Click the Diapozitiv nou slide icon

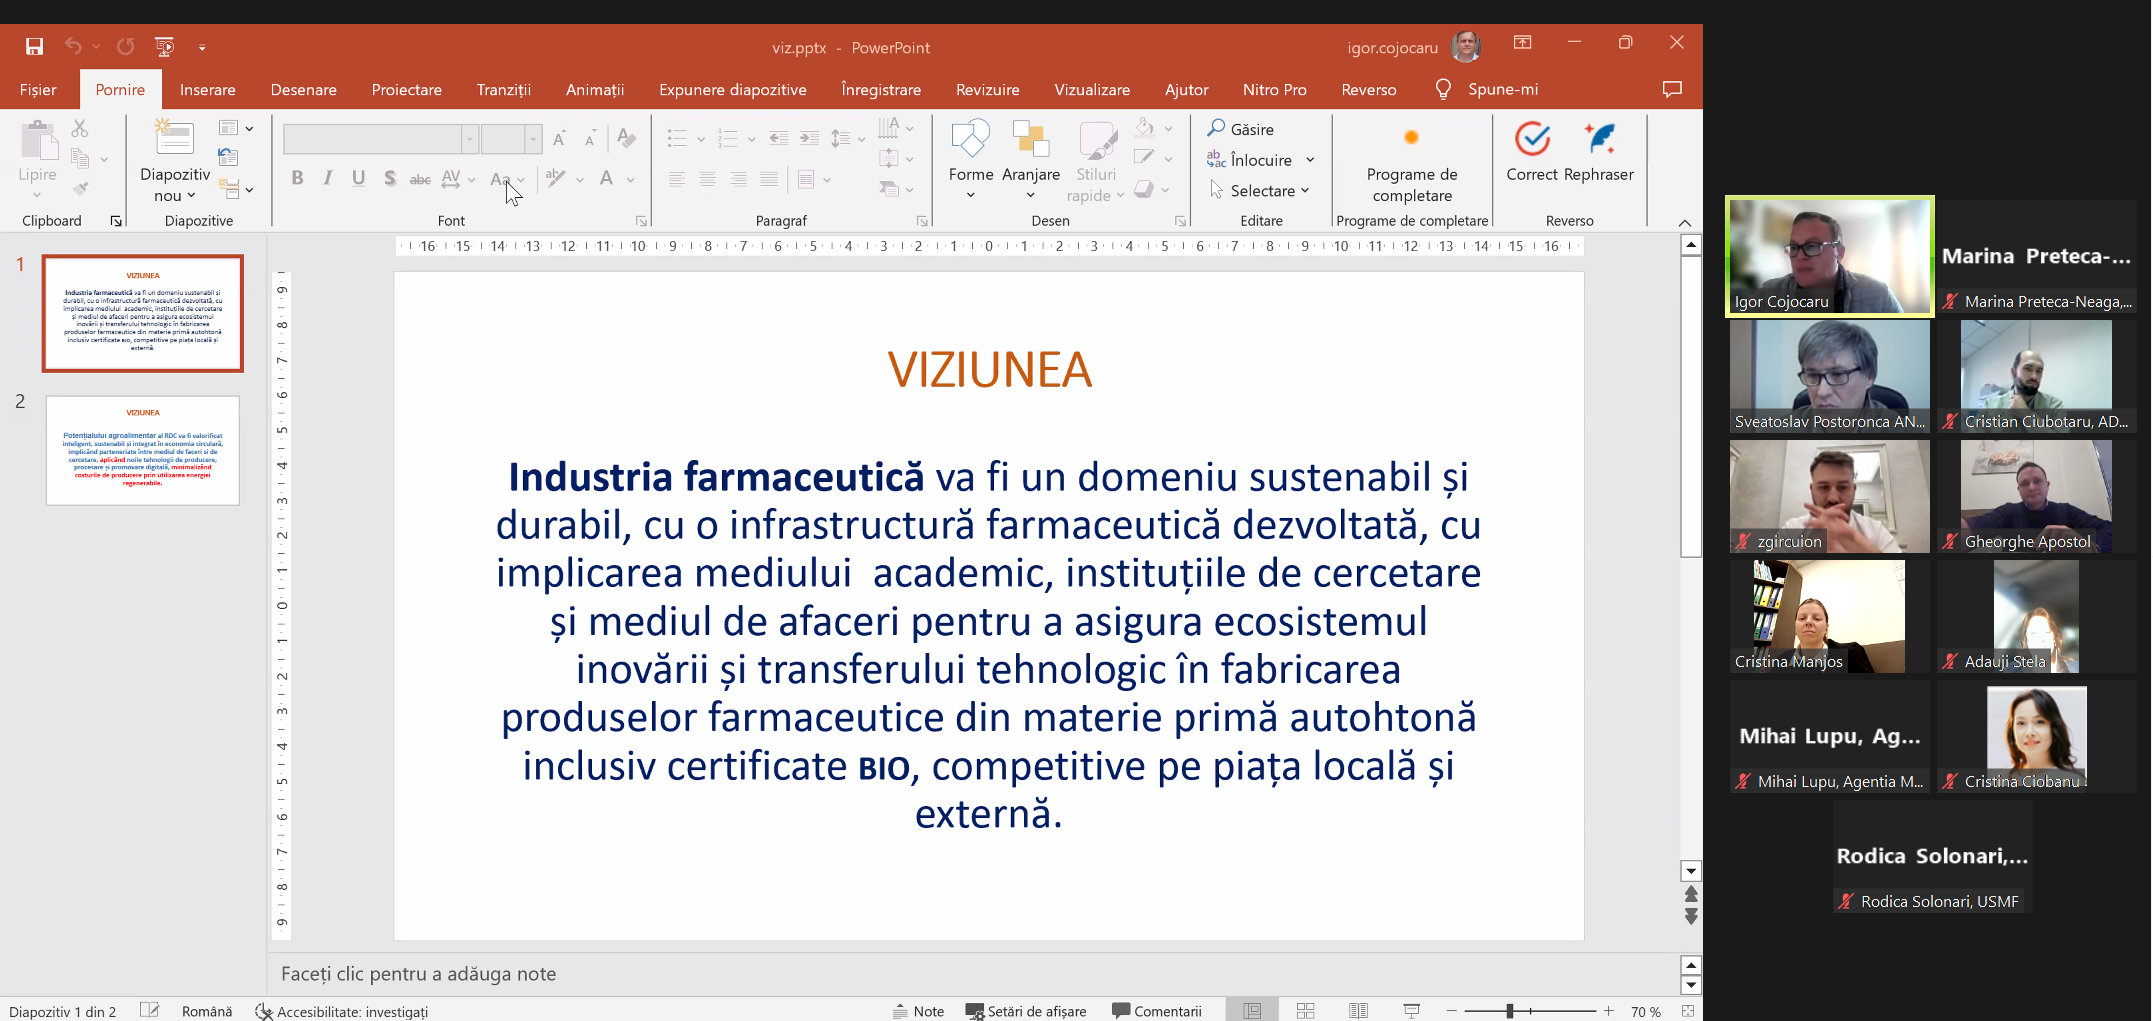(x=174, y=138)
